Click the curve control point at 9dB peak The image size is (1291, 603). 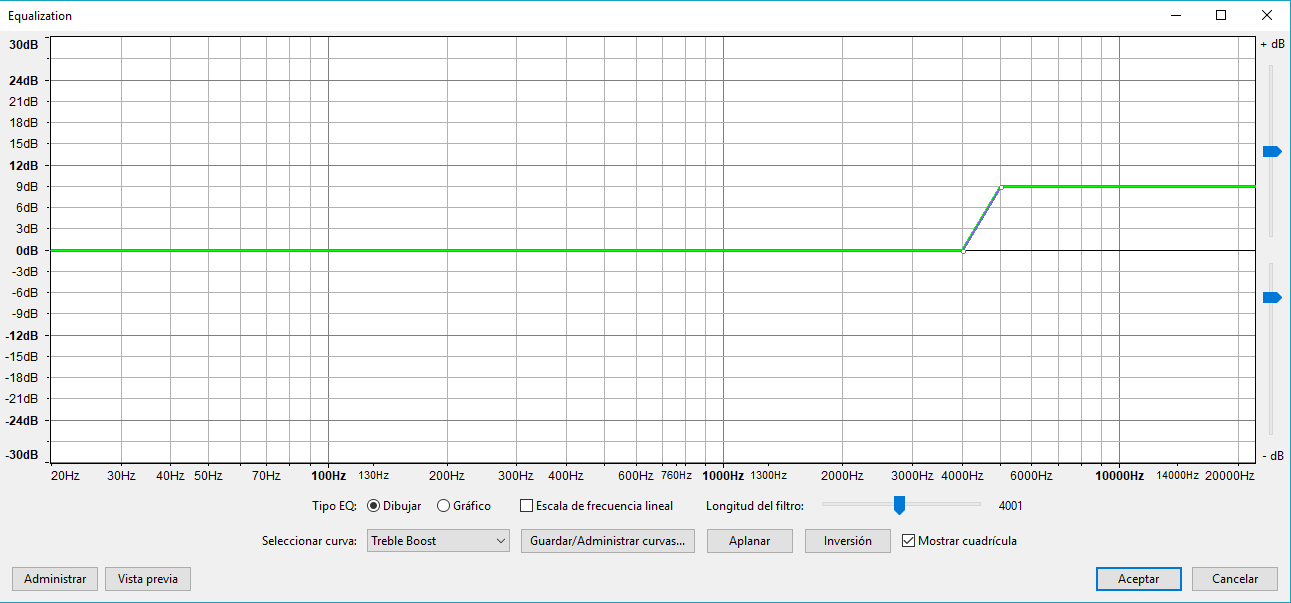pyautogui.click(x=1000, y=187)
